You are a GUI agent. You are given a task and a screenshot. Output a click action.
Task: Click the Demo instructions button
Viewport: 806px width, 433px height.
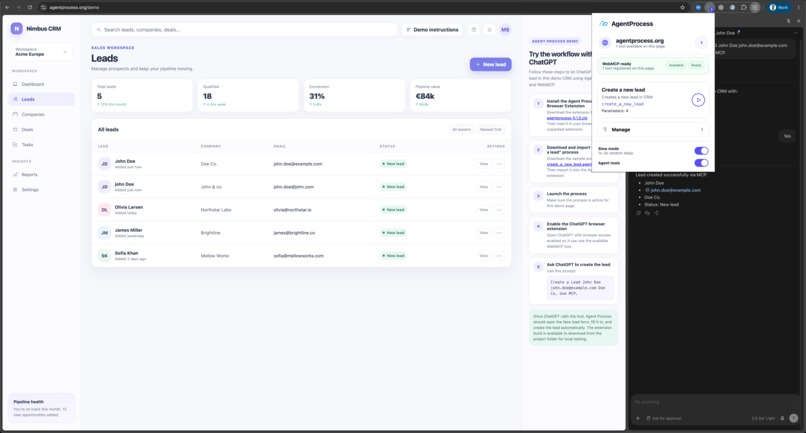(x=432, y=30)
